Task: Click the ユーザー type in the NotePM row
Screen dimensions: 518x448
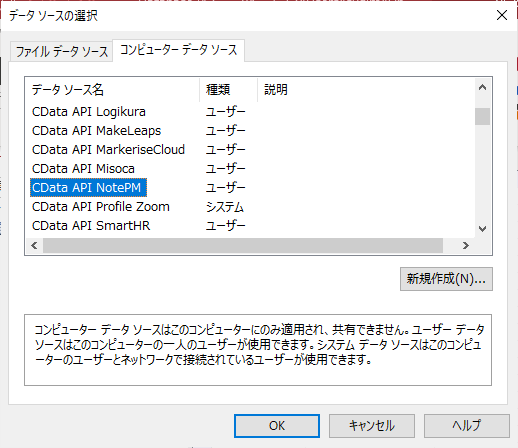Action: (x=225, y=188)
